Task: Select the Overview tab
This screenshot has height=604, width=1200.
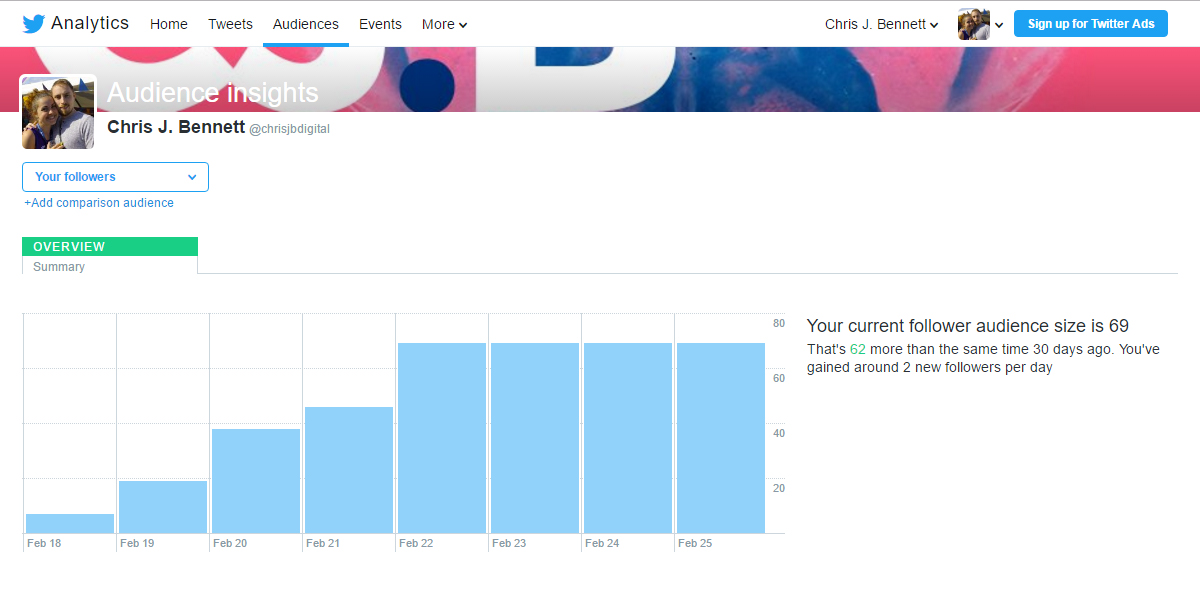Action: coord(110,246)
